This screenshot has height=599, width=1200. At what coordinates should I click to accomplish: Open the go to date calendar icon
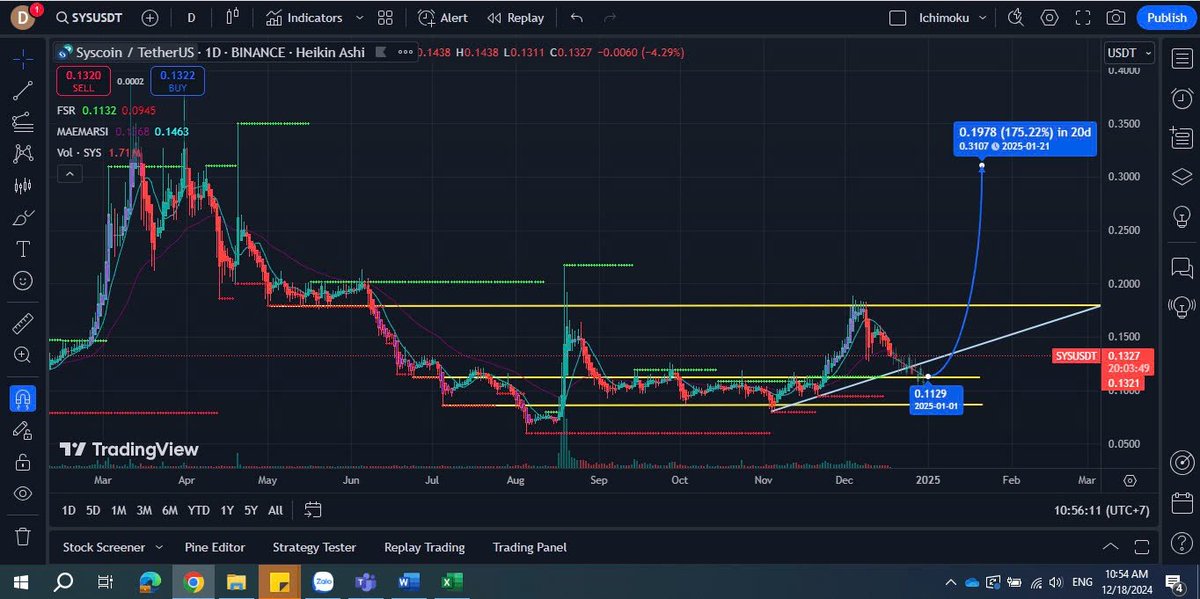click(x=312, y=510)
